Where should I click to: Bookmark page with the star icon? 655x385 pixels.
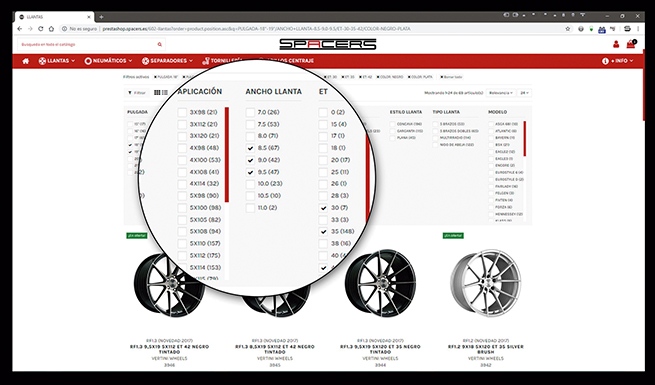pos(567,29)
